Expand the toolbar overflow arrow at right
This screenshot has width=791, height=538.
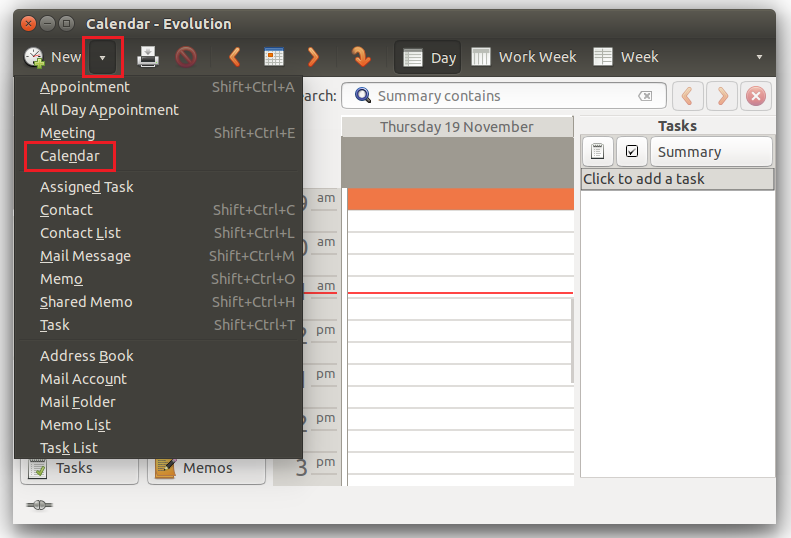(x=759, y=57)
